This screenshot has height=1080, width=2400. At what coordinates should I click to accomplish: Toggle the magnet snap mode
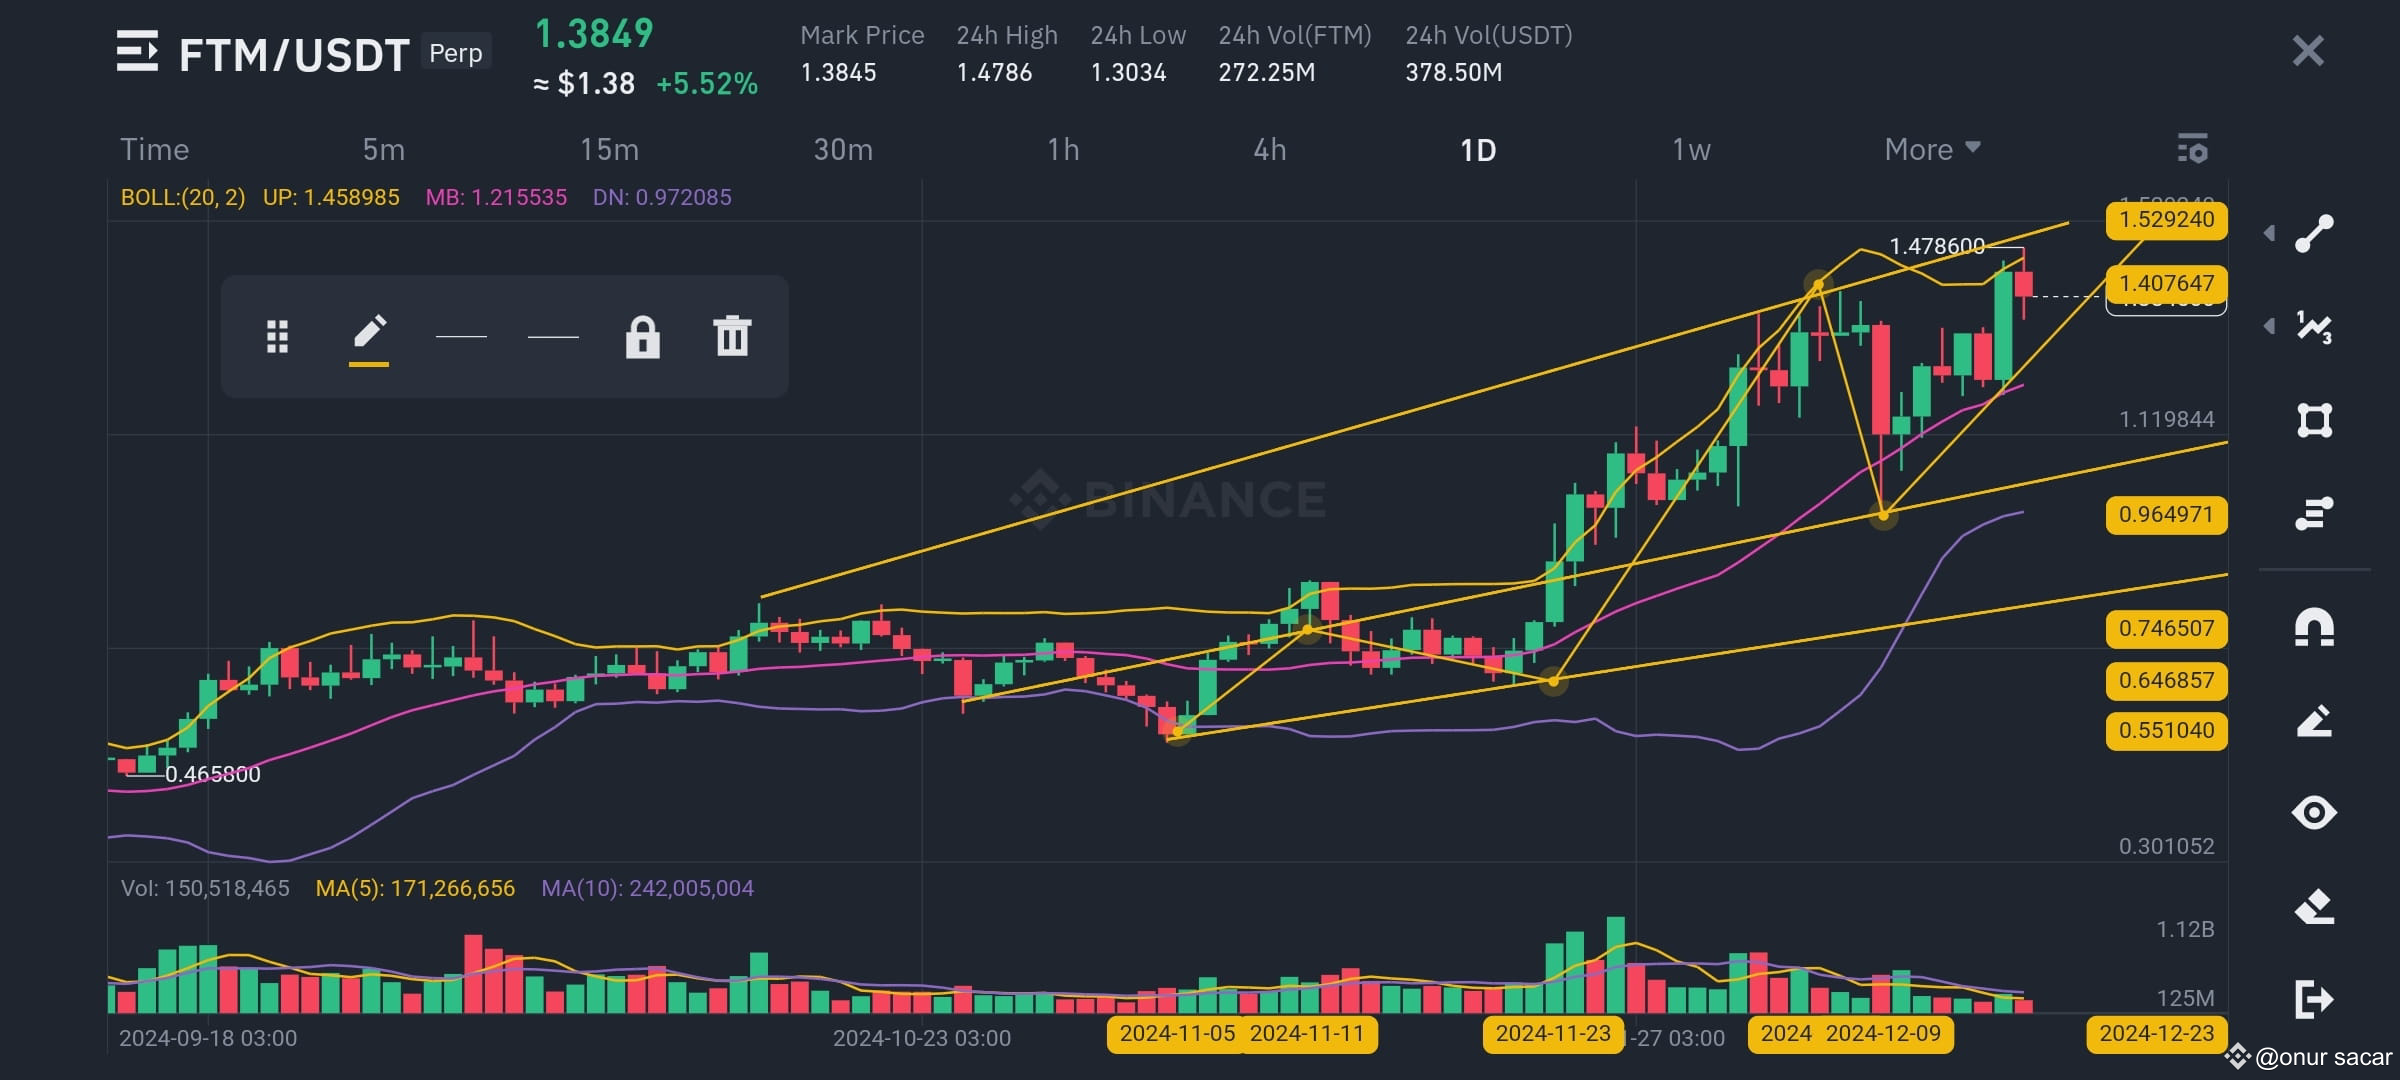click(x=2314, y=627)
